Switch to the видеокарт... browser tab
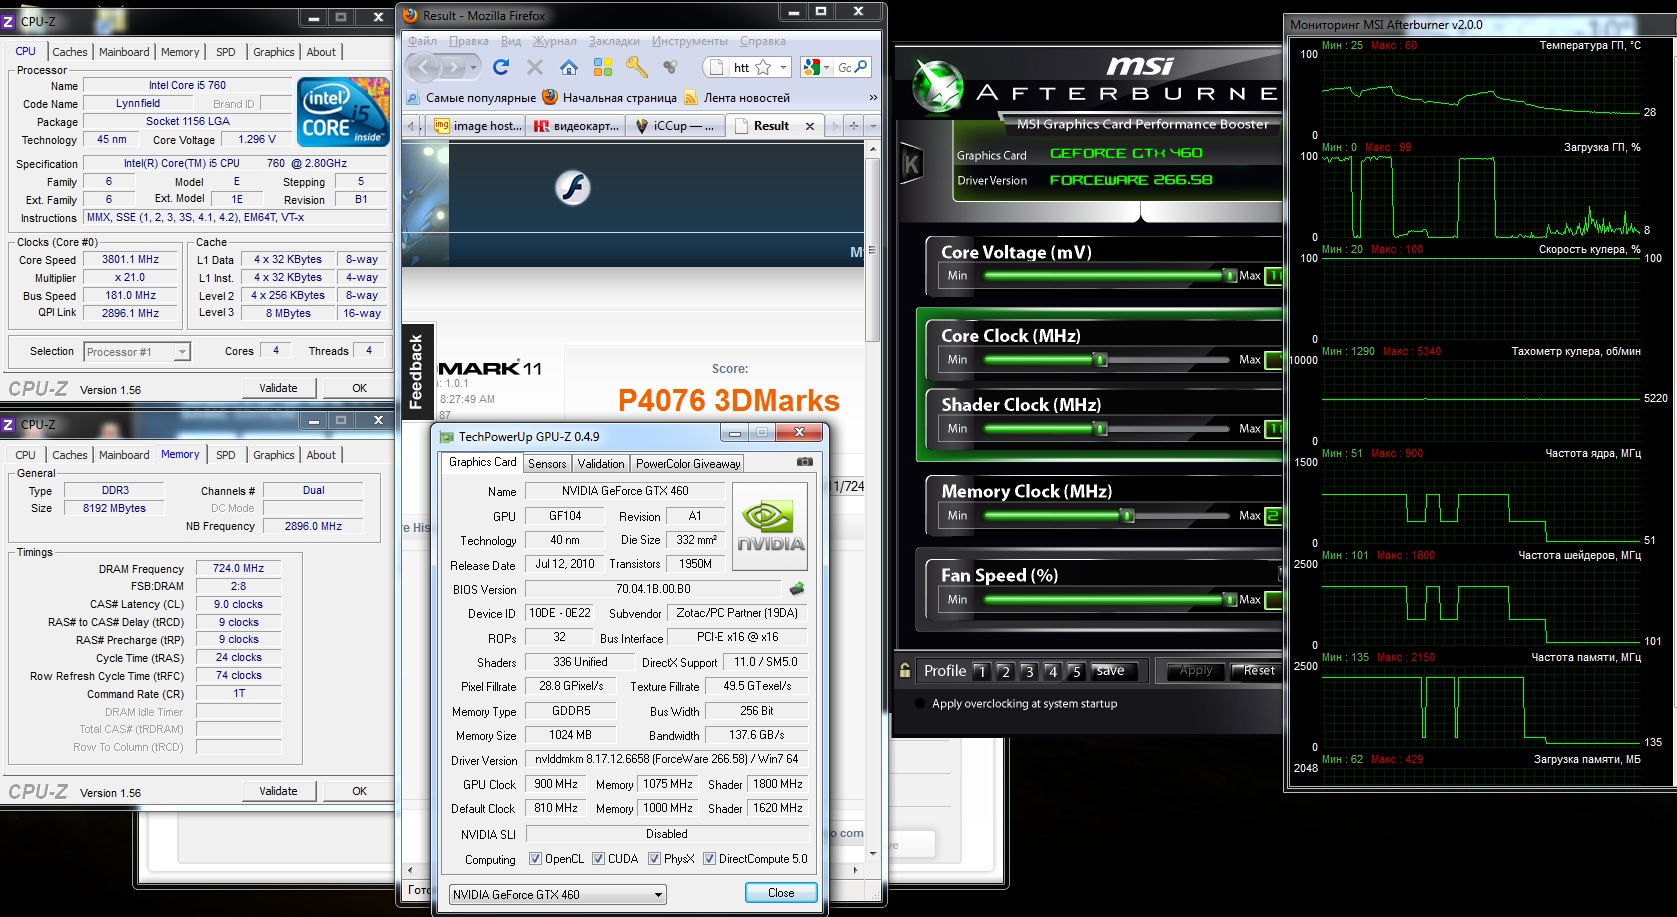Viewport: 1677px width, 917px height. pyautogui.click(x=577, y=126)
